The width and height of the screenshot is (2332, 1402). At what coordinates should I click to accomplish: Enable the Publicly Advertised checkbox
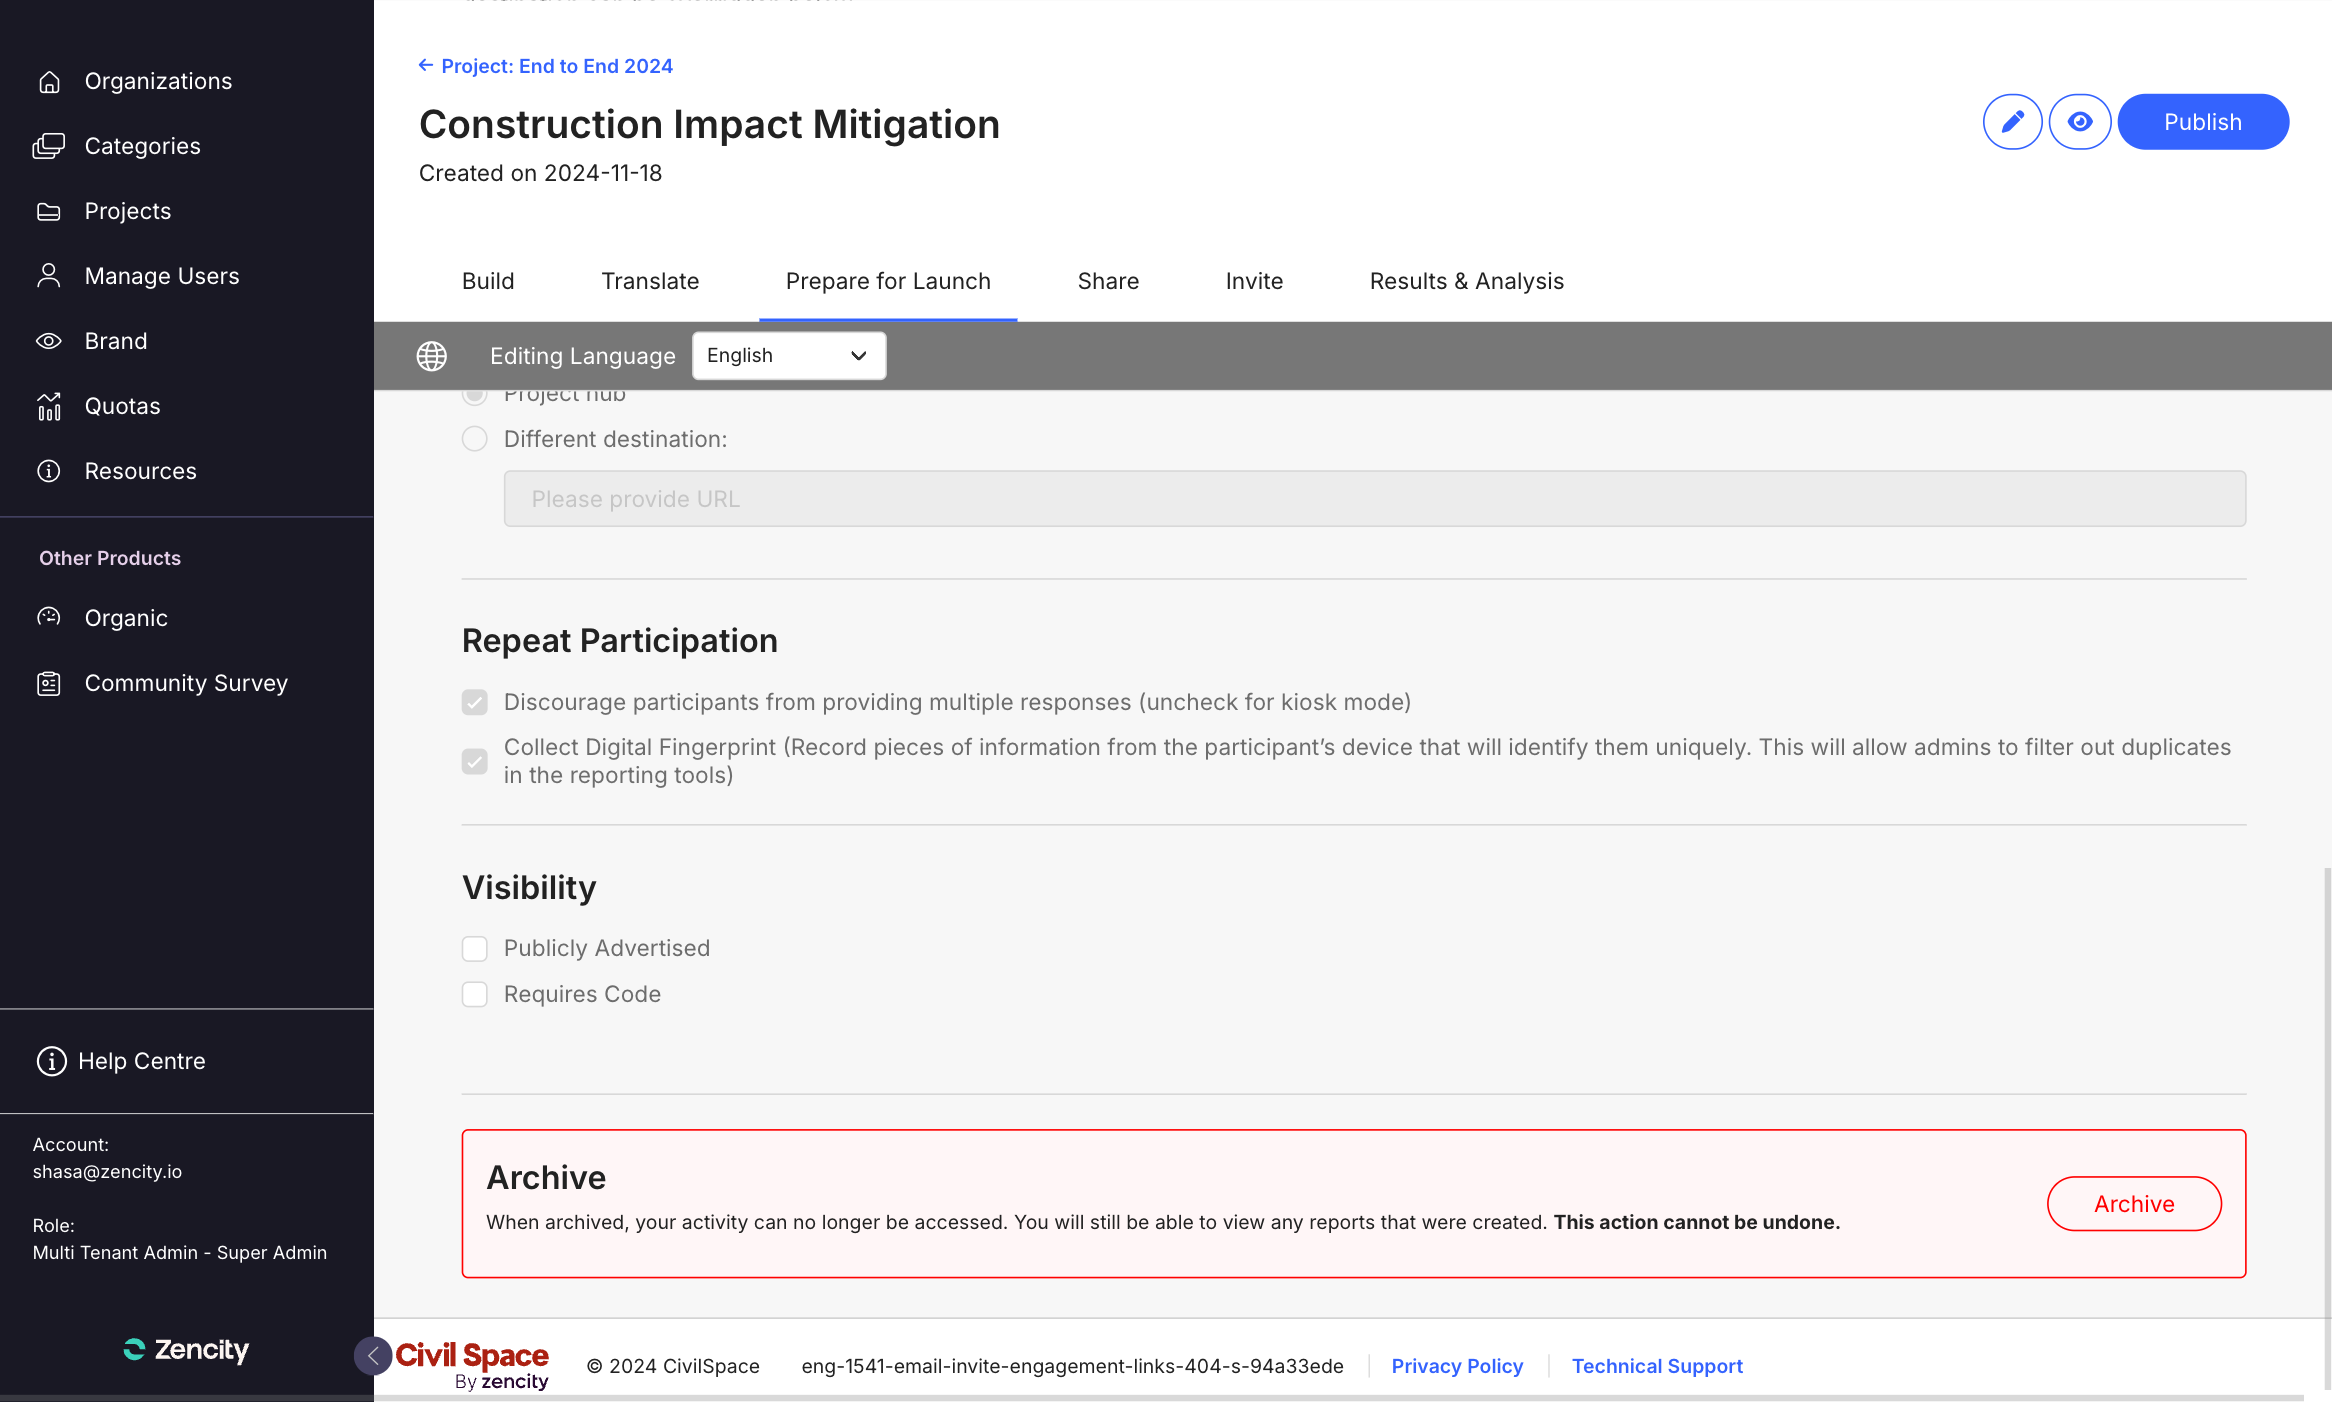475,949
